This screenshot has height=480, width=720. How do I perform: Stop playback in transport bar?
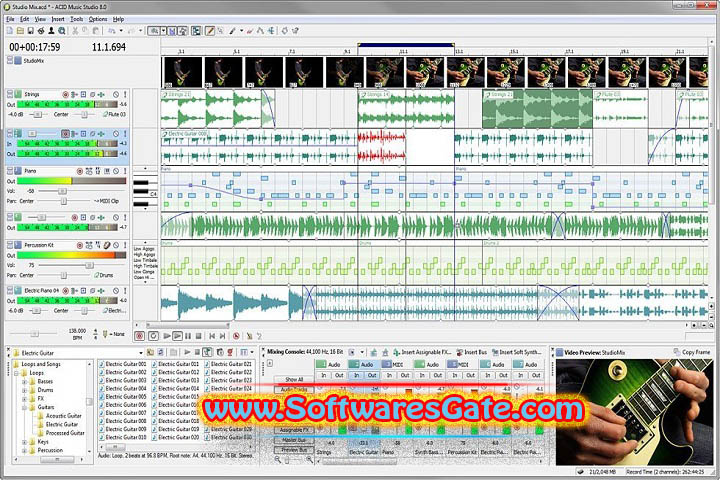click(198, 336)
